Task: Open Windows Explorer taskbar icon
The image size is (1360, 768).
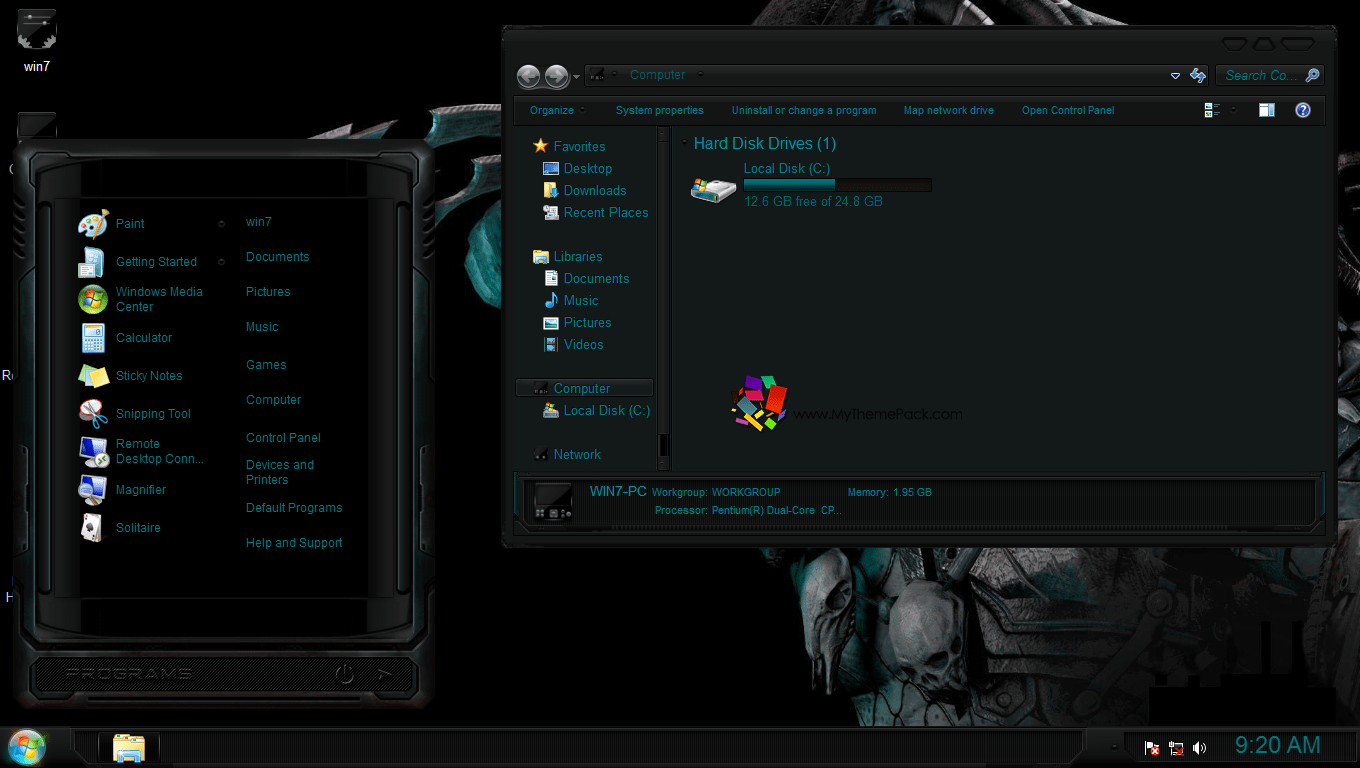Action: tap(129, 748)
